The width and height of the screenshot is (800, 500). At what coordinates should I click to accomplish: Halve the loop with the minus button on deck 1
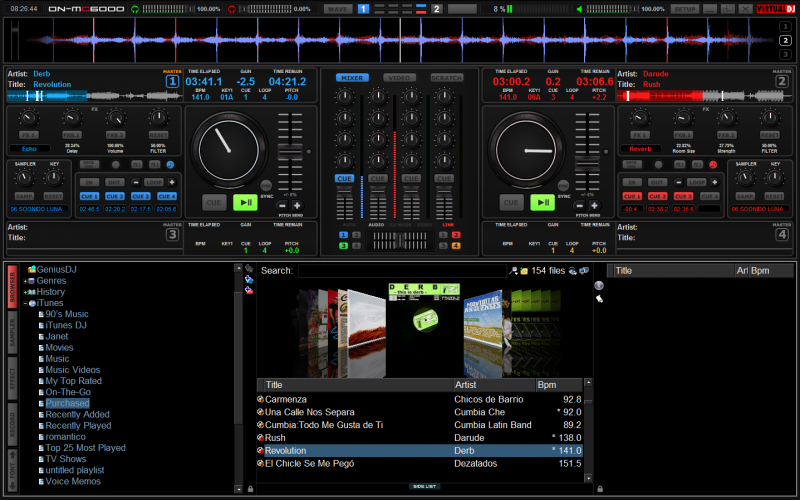tap(135, 182)
